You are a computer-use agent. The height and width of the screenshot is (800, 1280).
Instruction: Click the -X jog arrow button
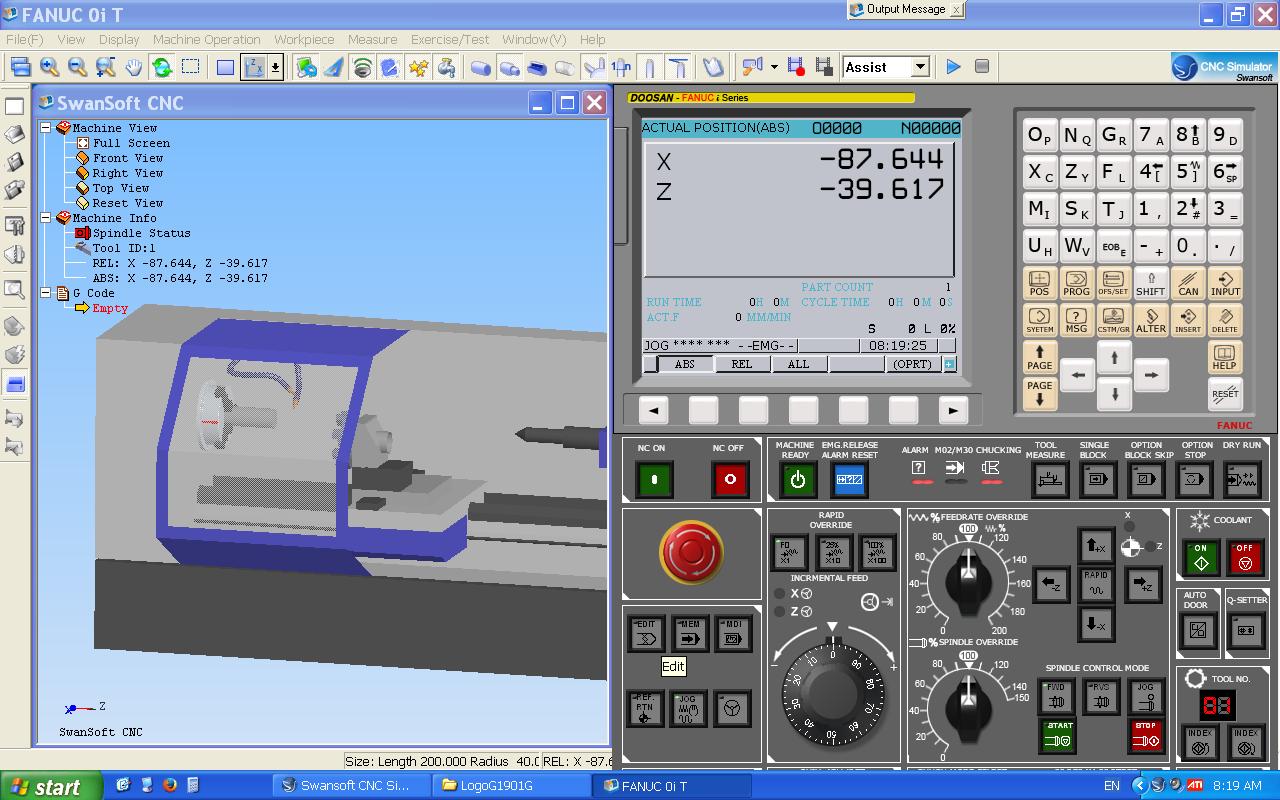click(1096, 624)
